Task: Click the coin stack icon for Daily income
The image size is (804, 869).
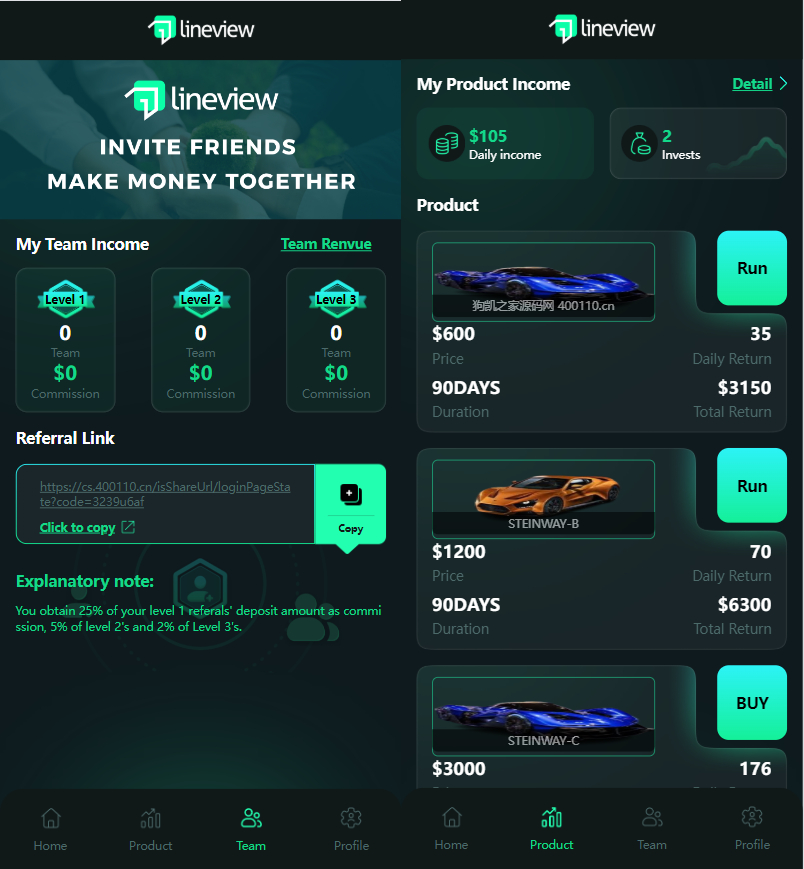Action: point(446,144)
